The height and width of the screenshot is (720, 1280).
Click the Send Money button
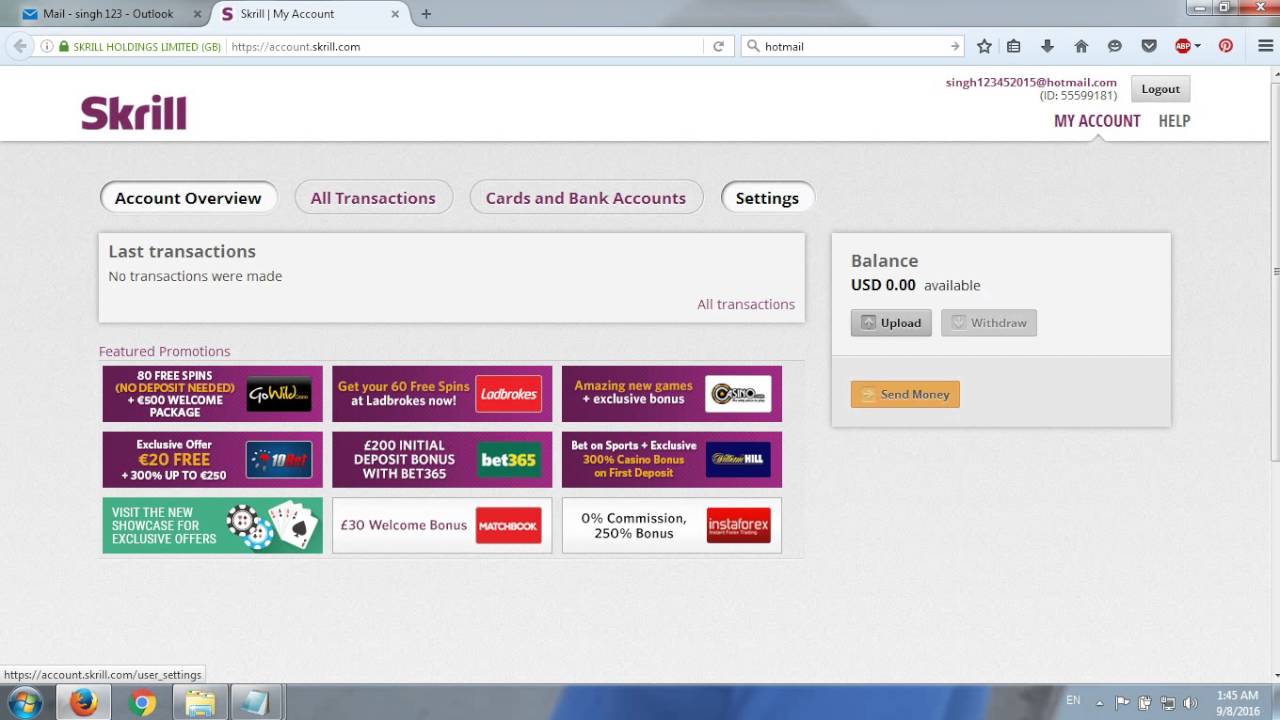click(905, 394)
